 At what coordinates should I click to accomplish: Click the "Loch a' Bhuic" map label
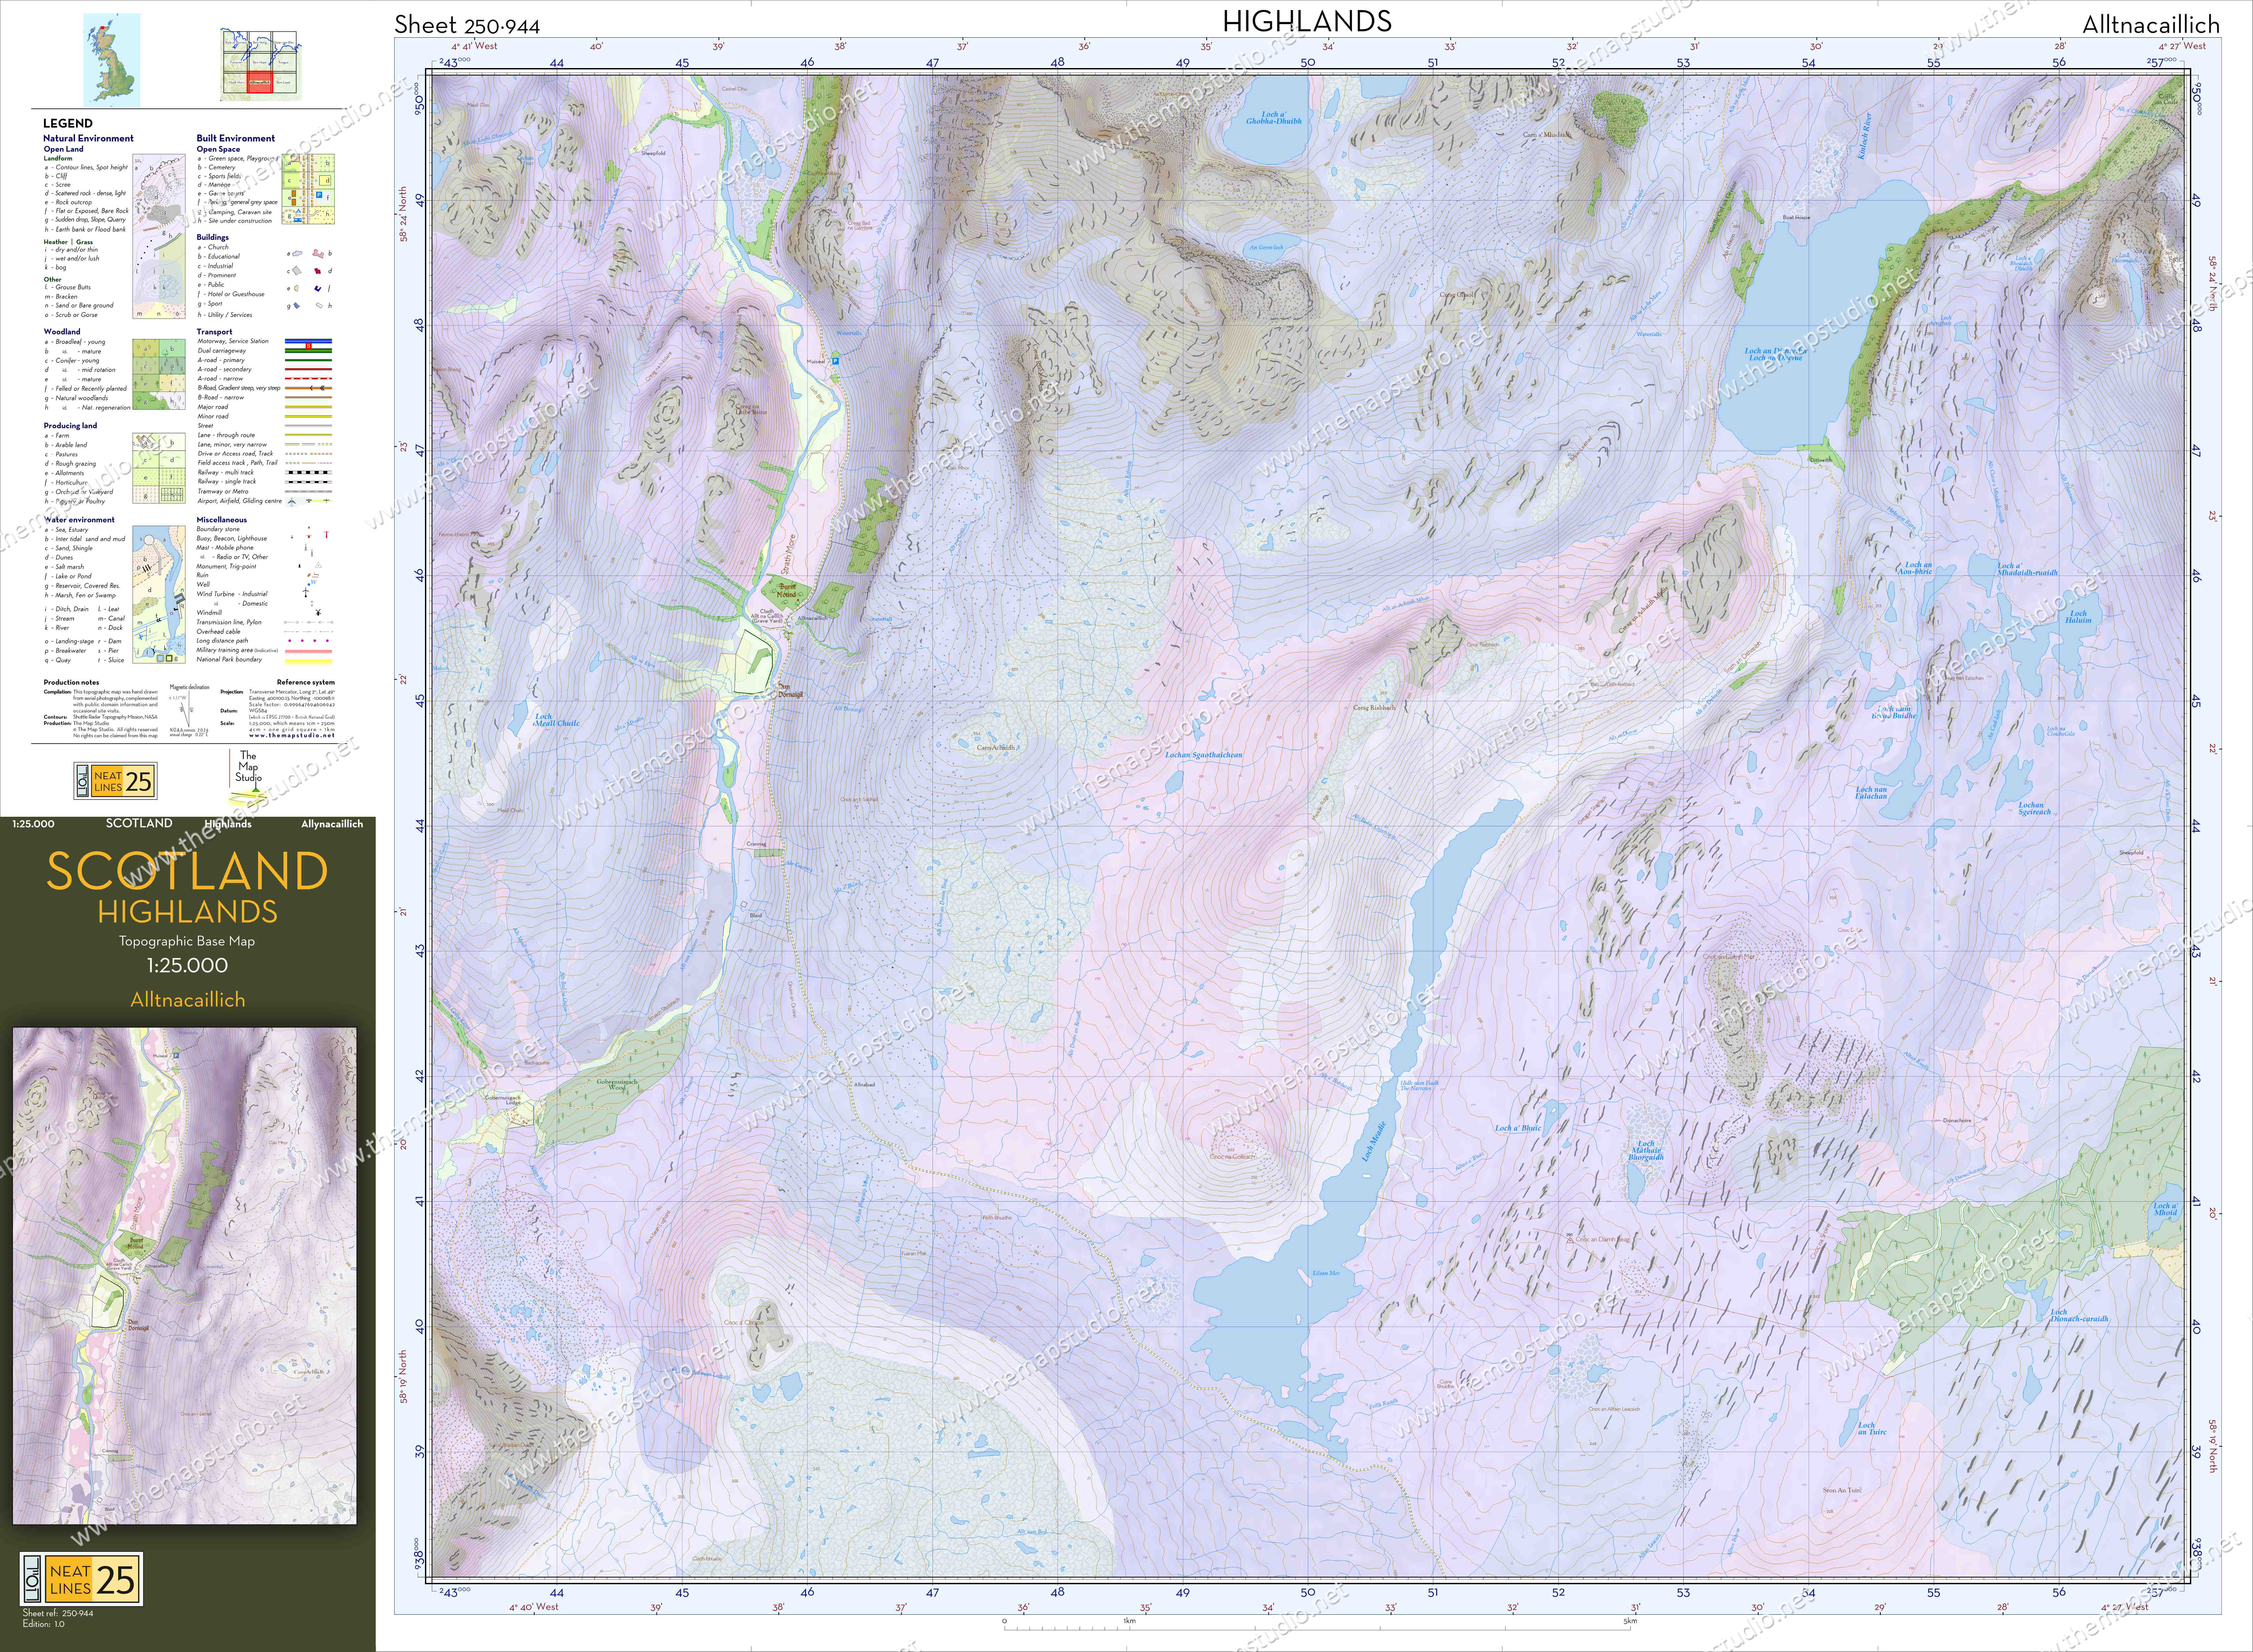[1518, 1128]
